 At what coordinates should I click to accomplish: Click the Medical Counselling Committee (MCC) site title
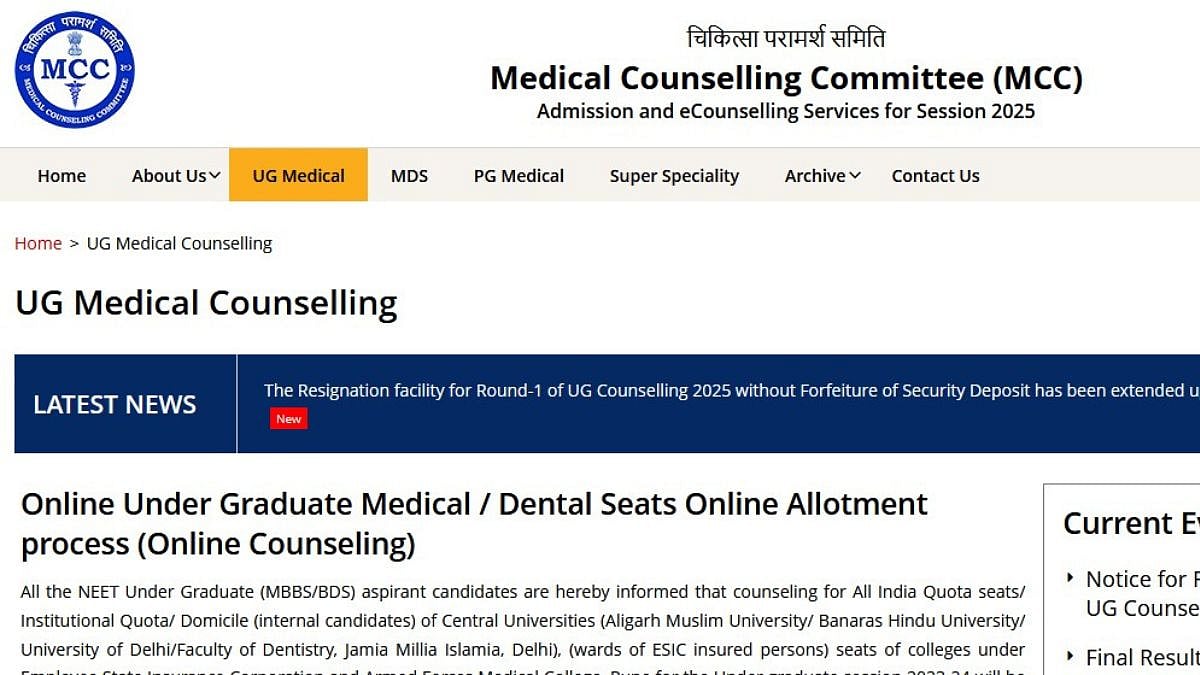786,78
